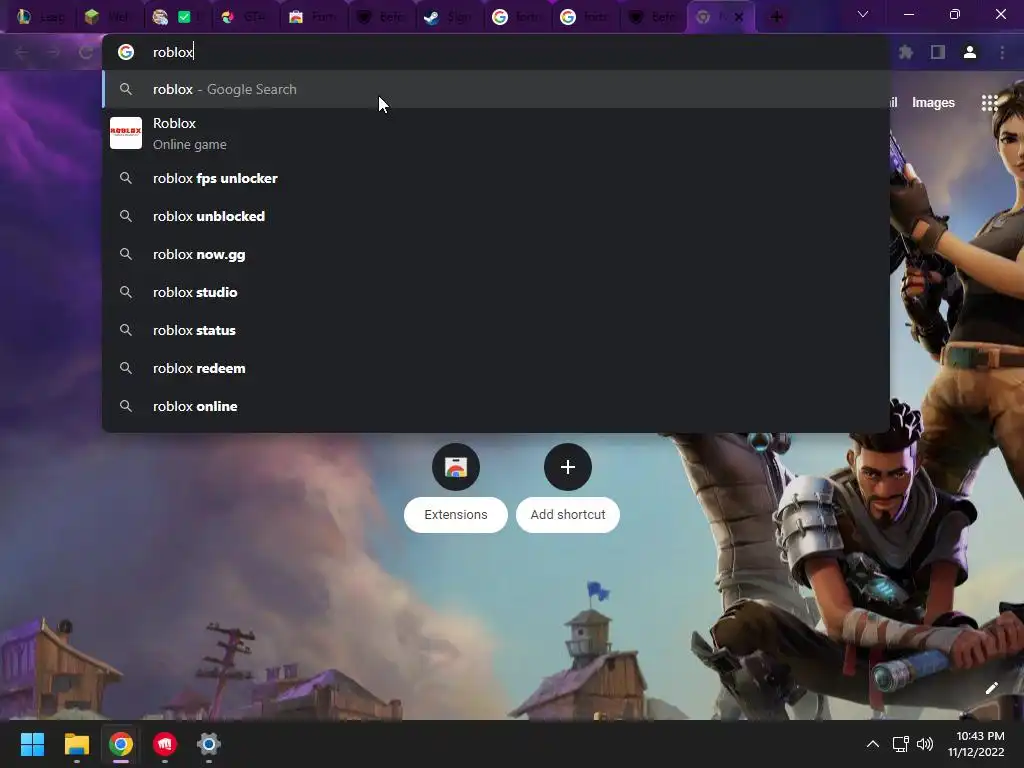Open the Extensions puzzle icon
Viewport: 1024px width, 768px height.
click(x=906, y=52)
